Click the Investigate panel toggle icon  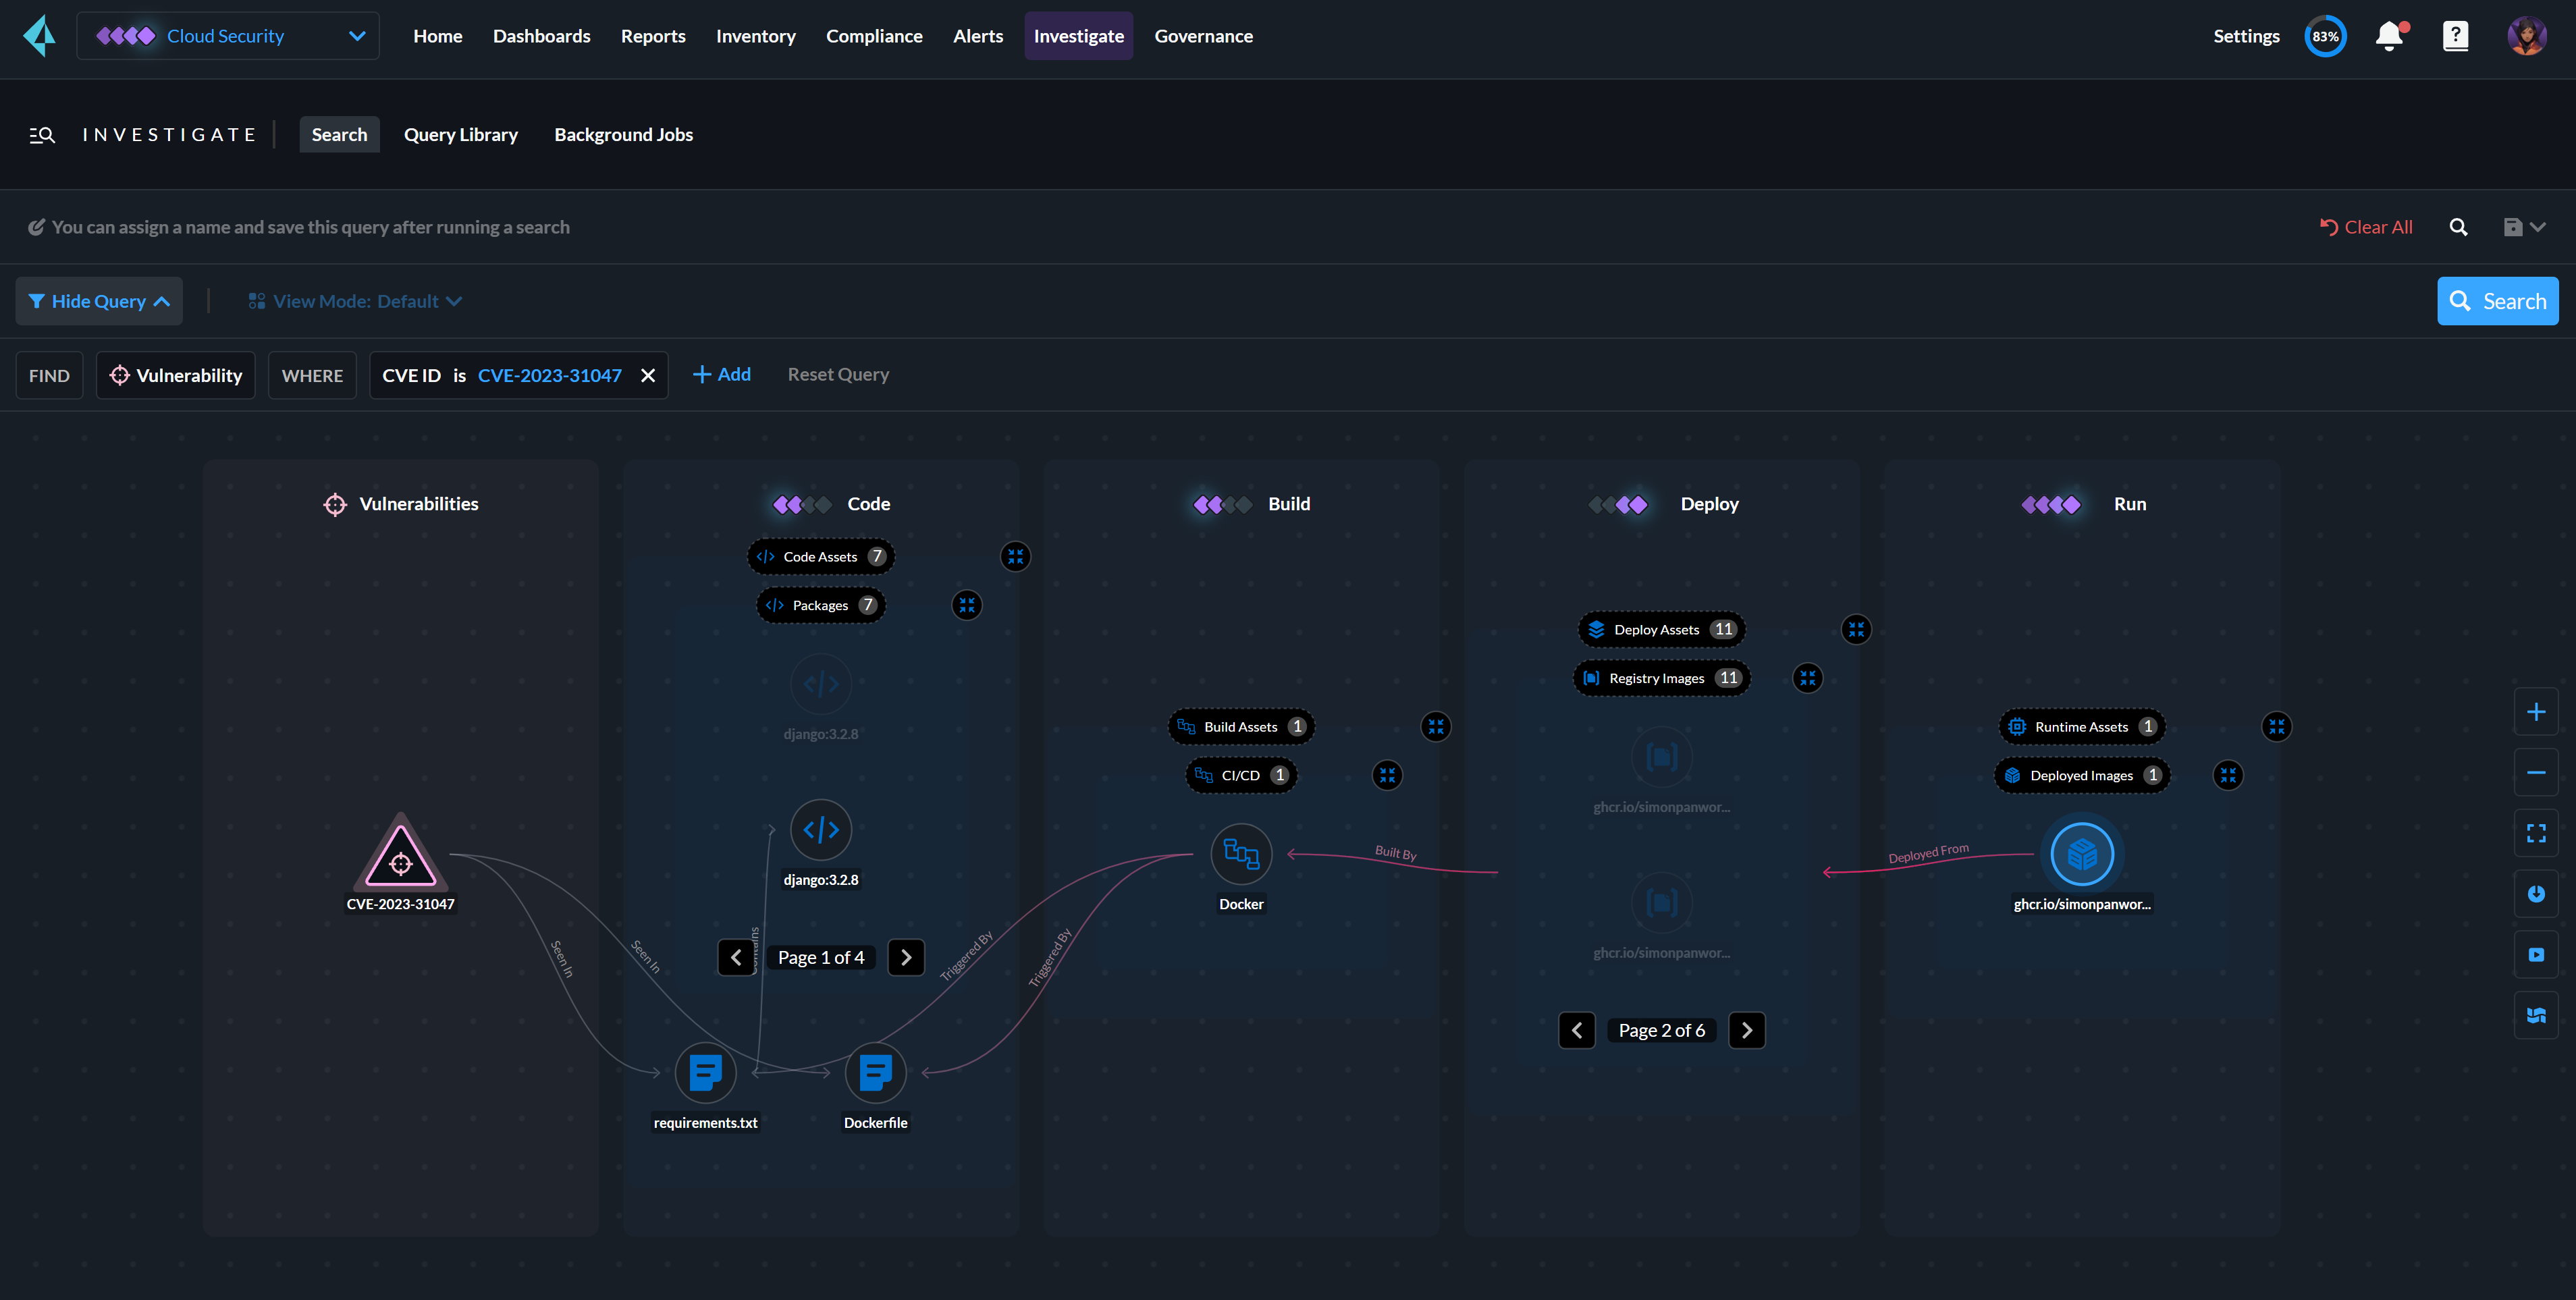[x=41, y=135]
